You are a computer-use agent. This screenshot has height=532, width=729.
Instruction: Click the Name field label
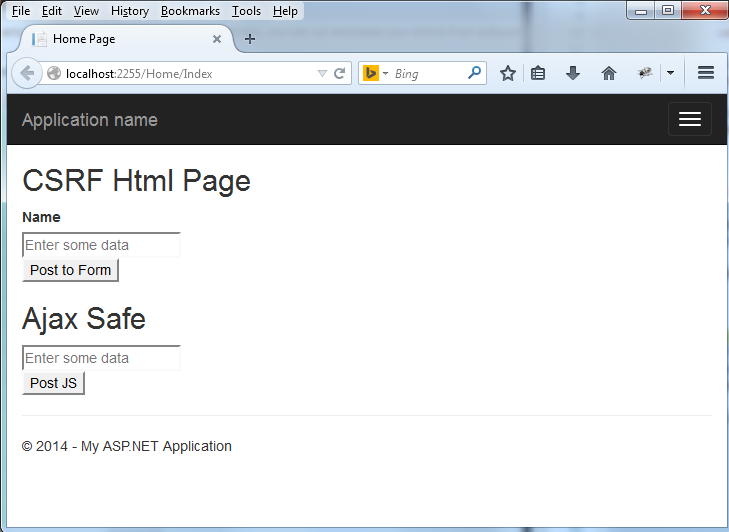click(x=41, y=217)
